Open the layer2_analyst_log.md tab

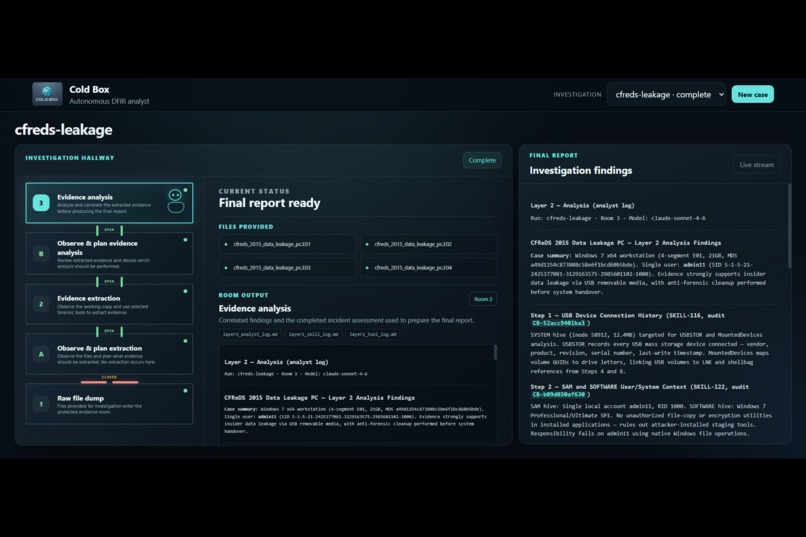coord(250,334)
